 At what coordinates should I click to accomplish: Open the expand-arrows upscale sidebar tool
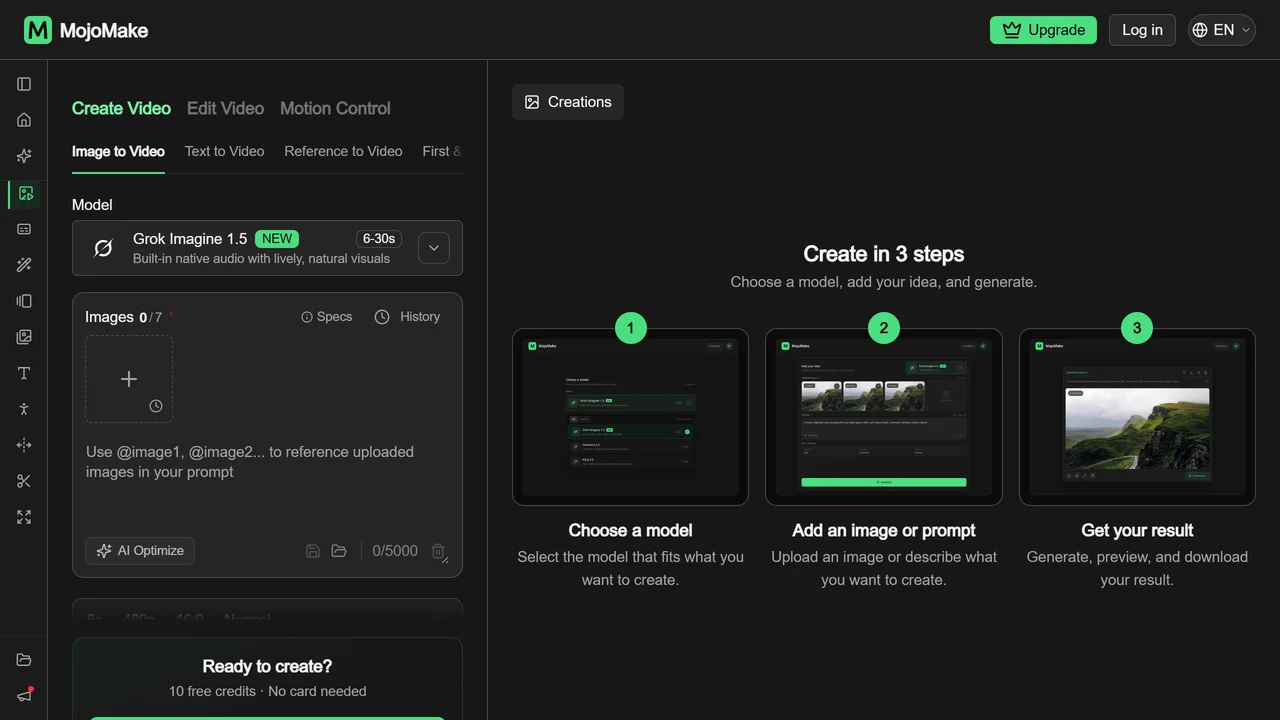pyautogui.click(x=24, y=517)
